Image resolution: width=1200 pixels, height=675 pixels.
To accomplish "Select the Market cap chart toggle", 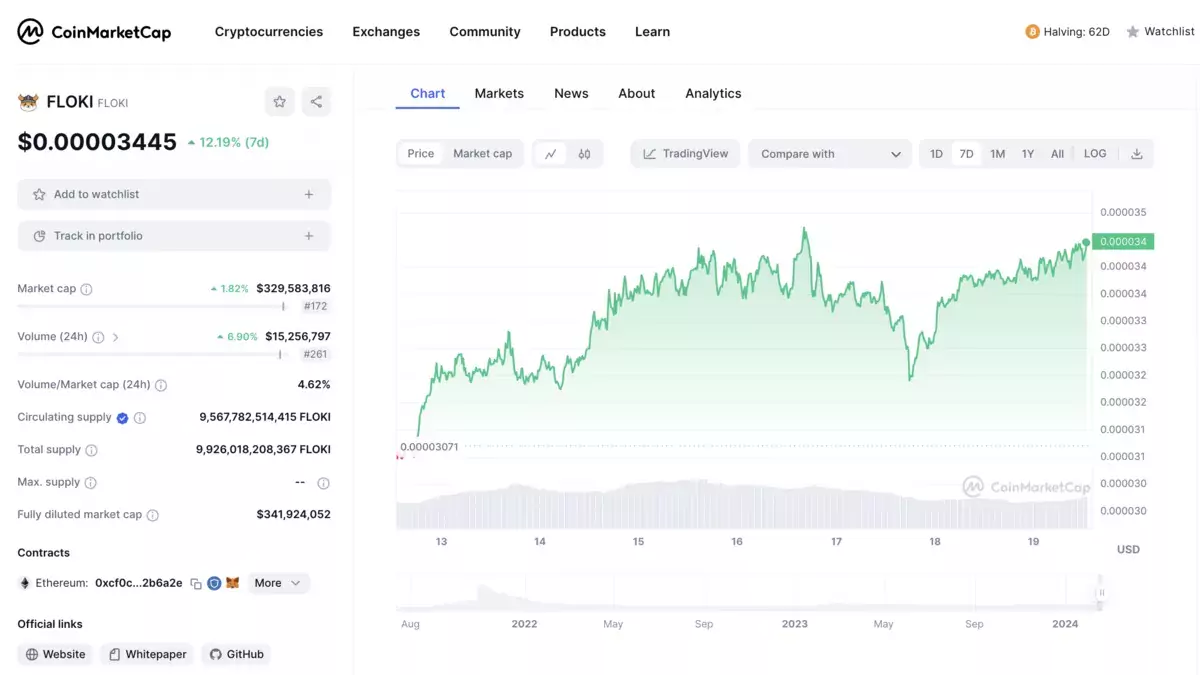I will 482,154.
